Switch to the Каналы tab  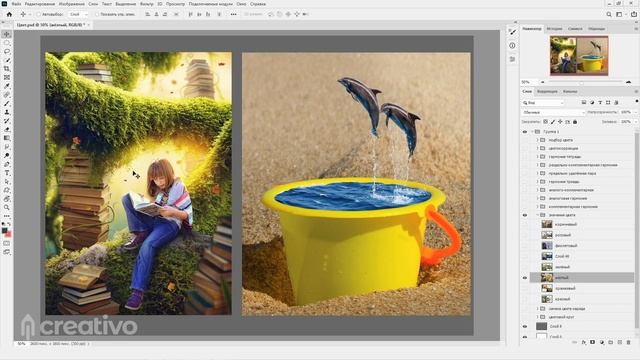(570, 91)
